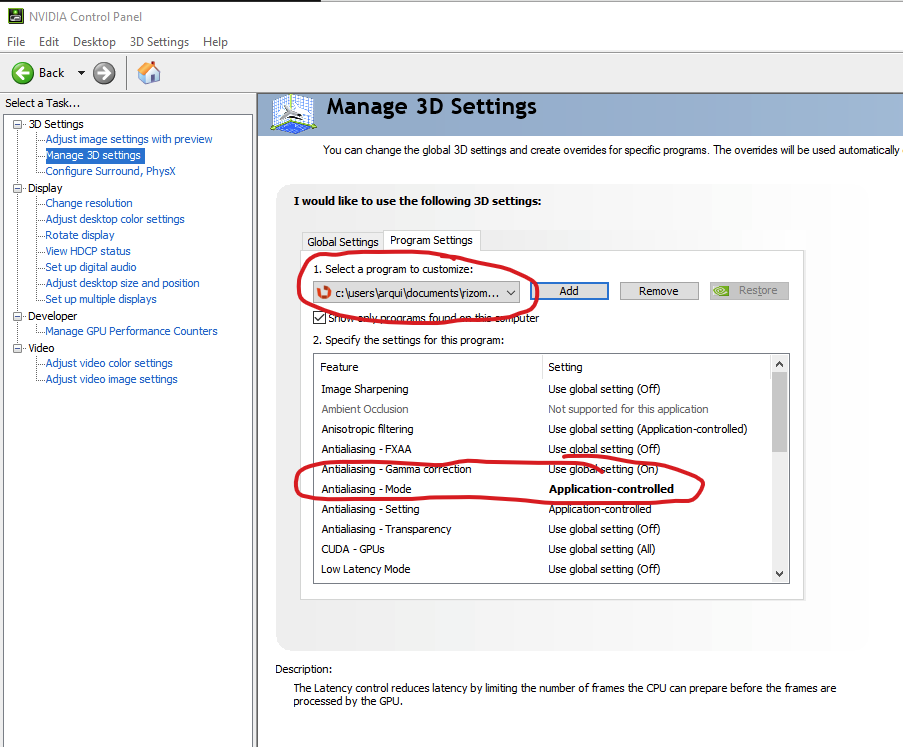Image resolution: width=903 pixels, height=747 pixels.
Task: Open Change resolution page
Action: (x=89, y=203)
